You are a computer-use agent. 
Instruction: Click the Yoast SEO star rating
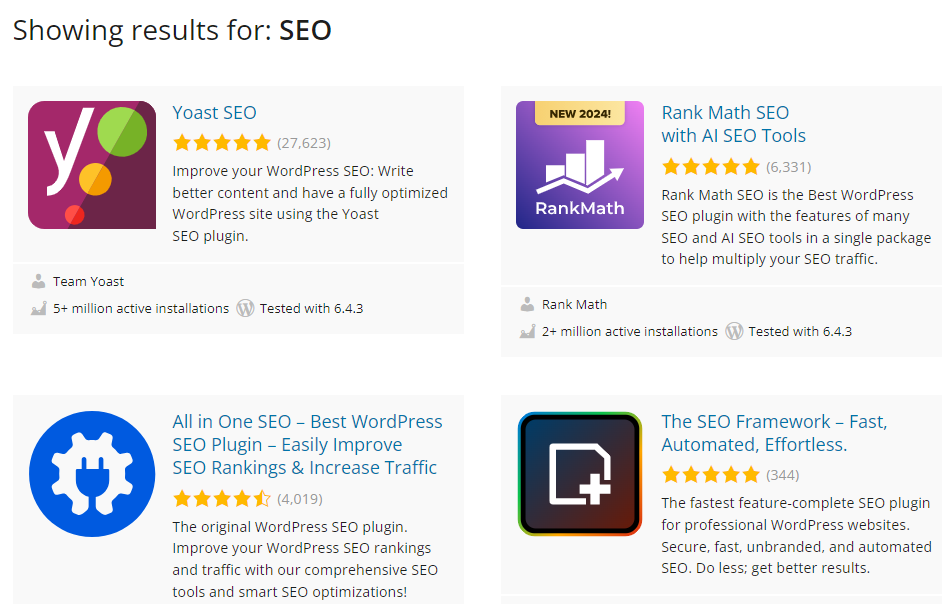(221, 143)
